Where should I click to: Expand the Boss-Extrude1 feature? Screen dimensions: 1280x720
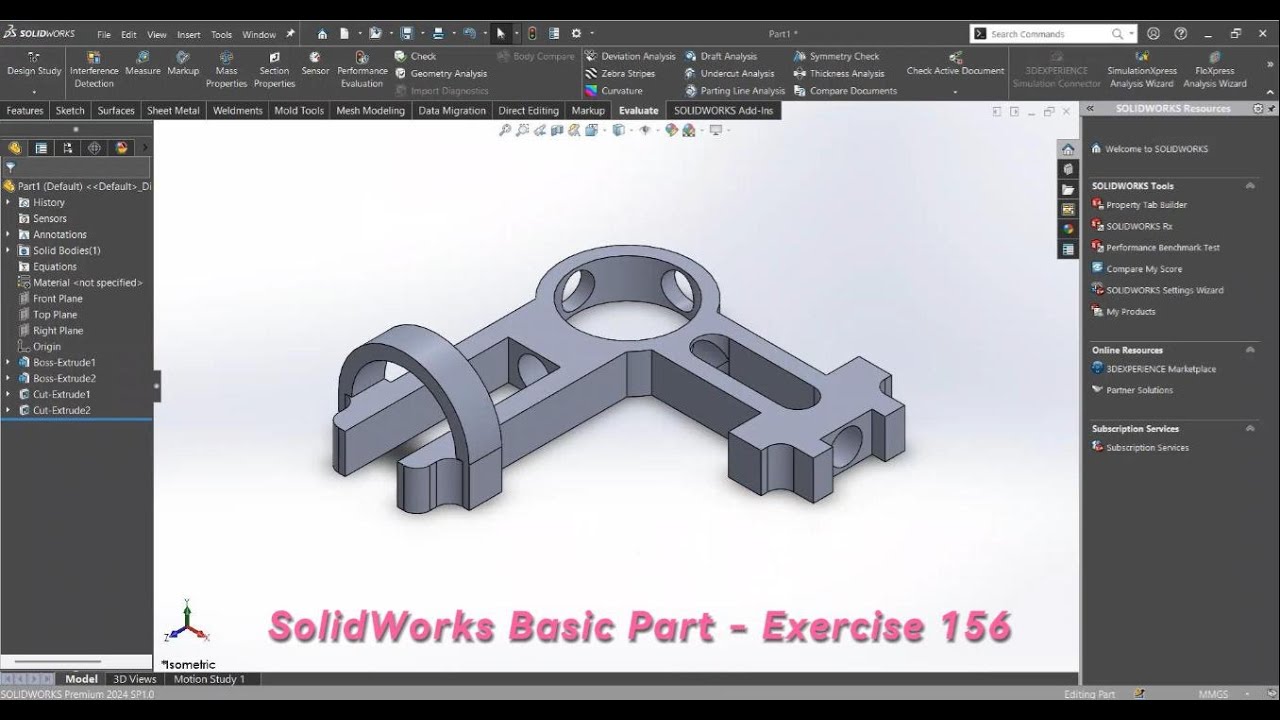tap(8, 362)
